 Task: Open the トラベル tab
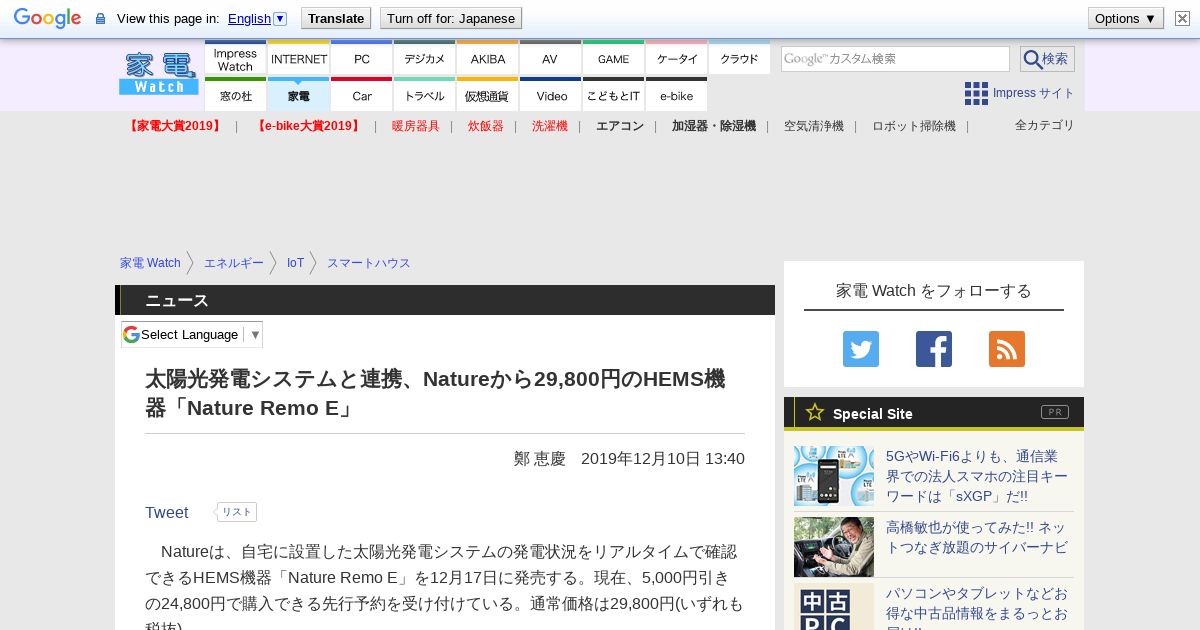click(x=424, y=96)
